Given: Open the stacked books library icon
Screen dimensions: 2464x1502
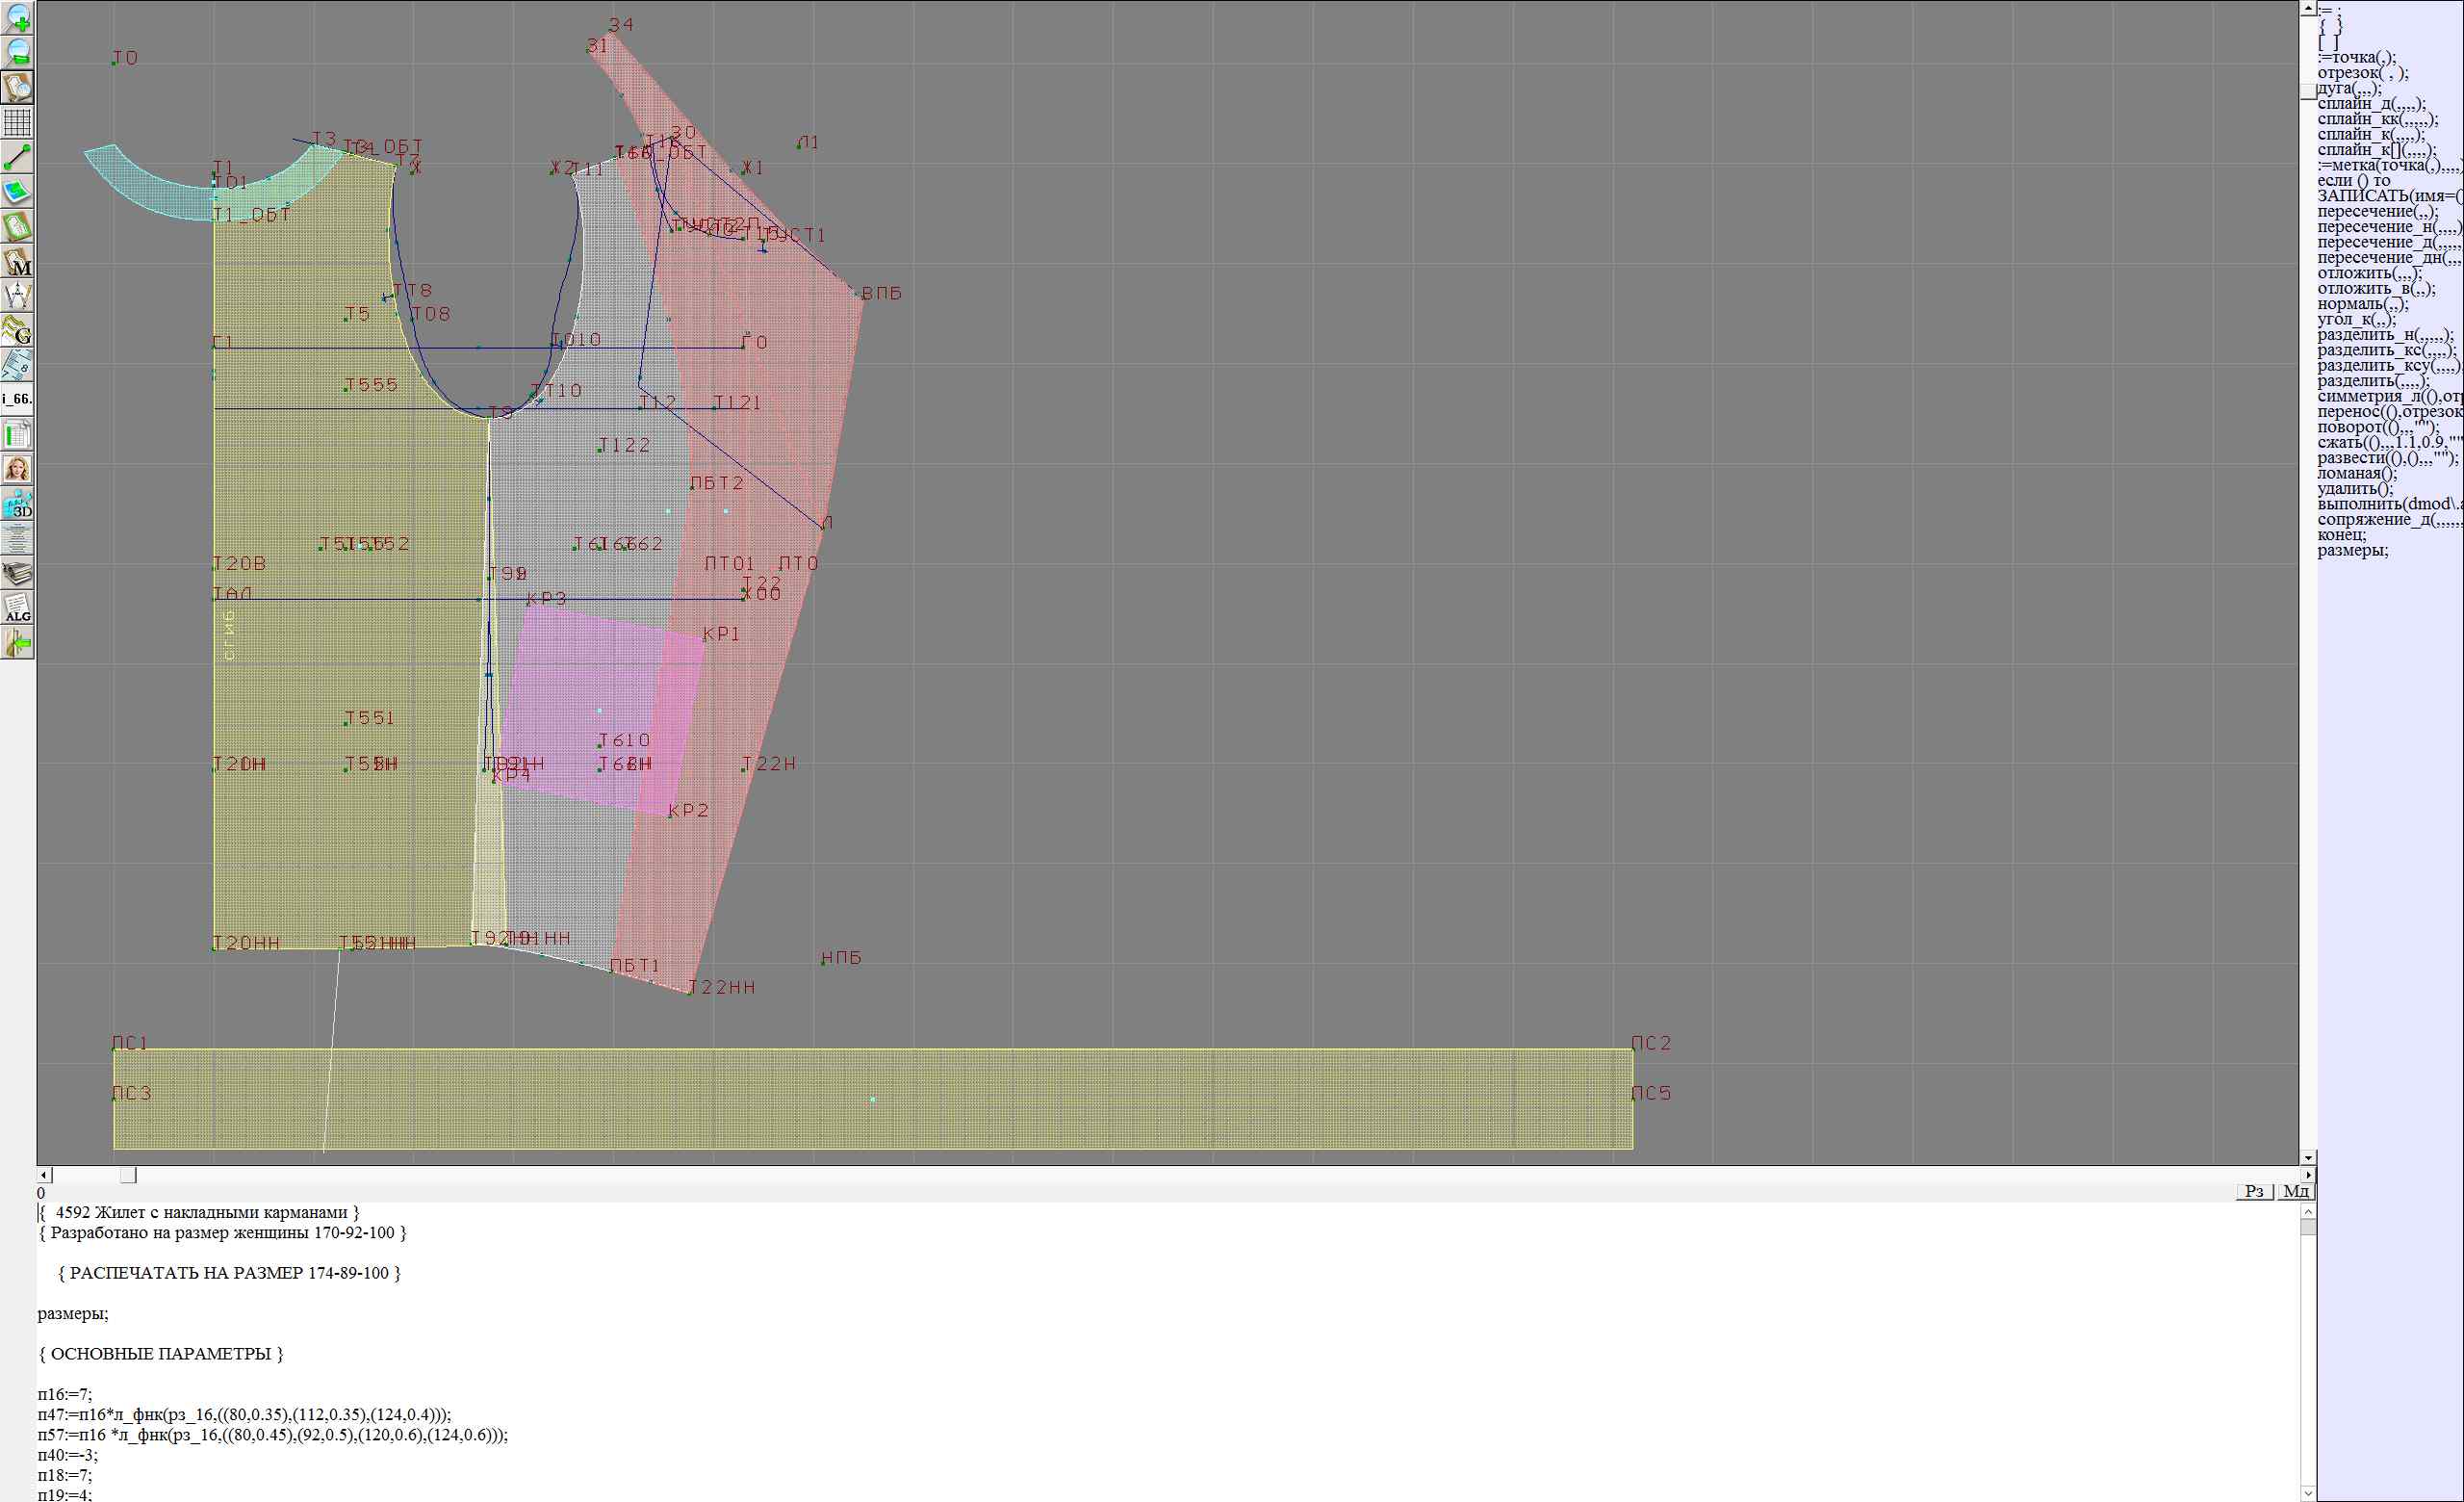Looking at the screenshot, I should click(18, 574).
